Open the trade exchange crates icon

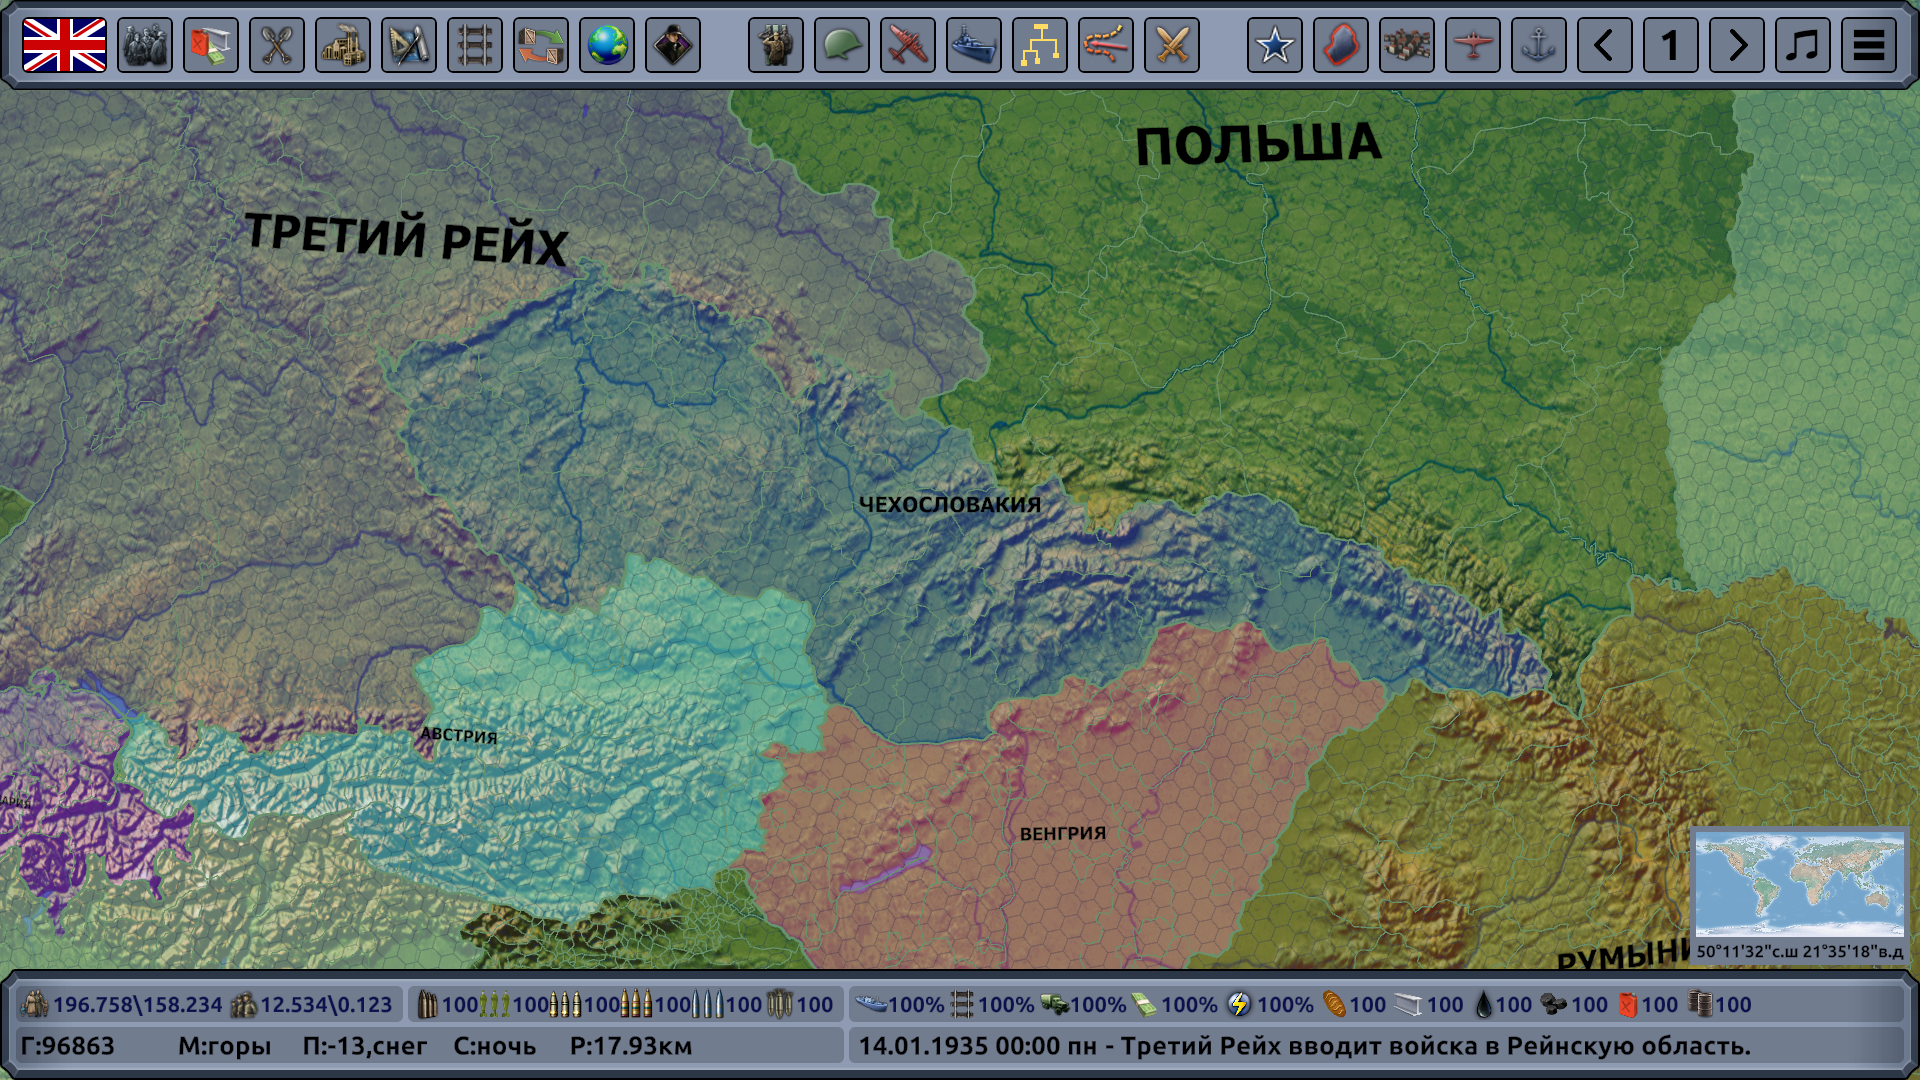(541, 45)
